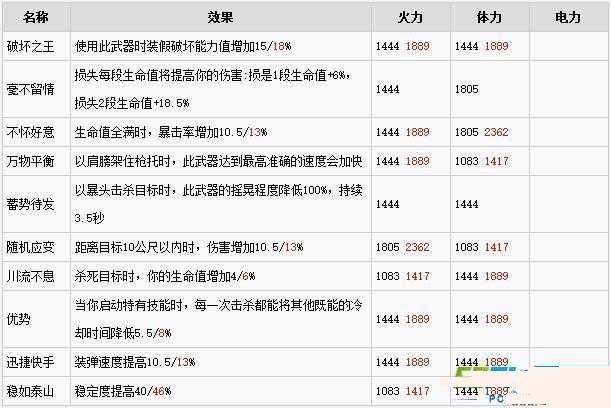Viewport: 611px width, 408px height.
Task: Click 火力 value 1444 1889 in 优势 row
Action: tap(403, 319)
